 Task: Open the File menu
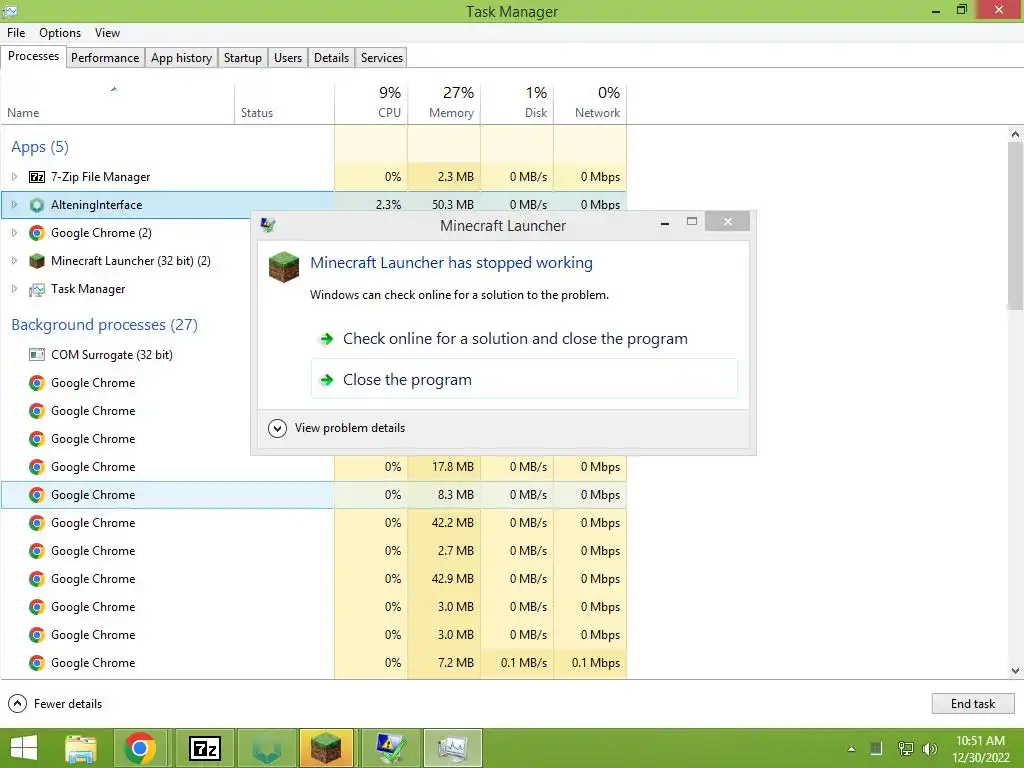[16, 33]
